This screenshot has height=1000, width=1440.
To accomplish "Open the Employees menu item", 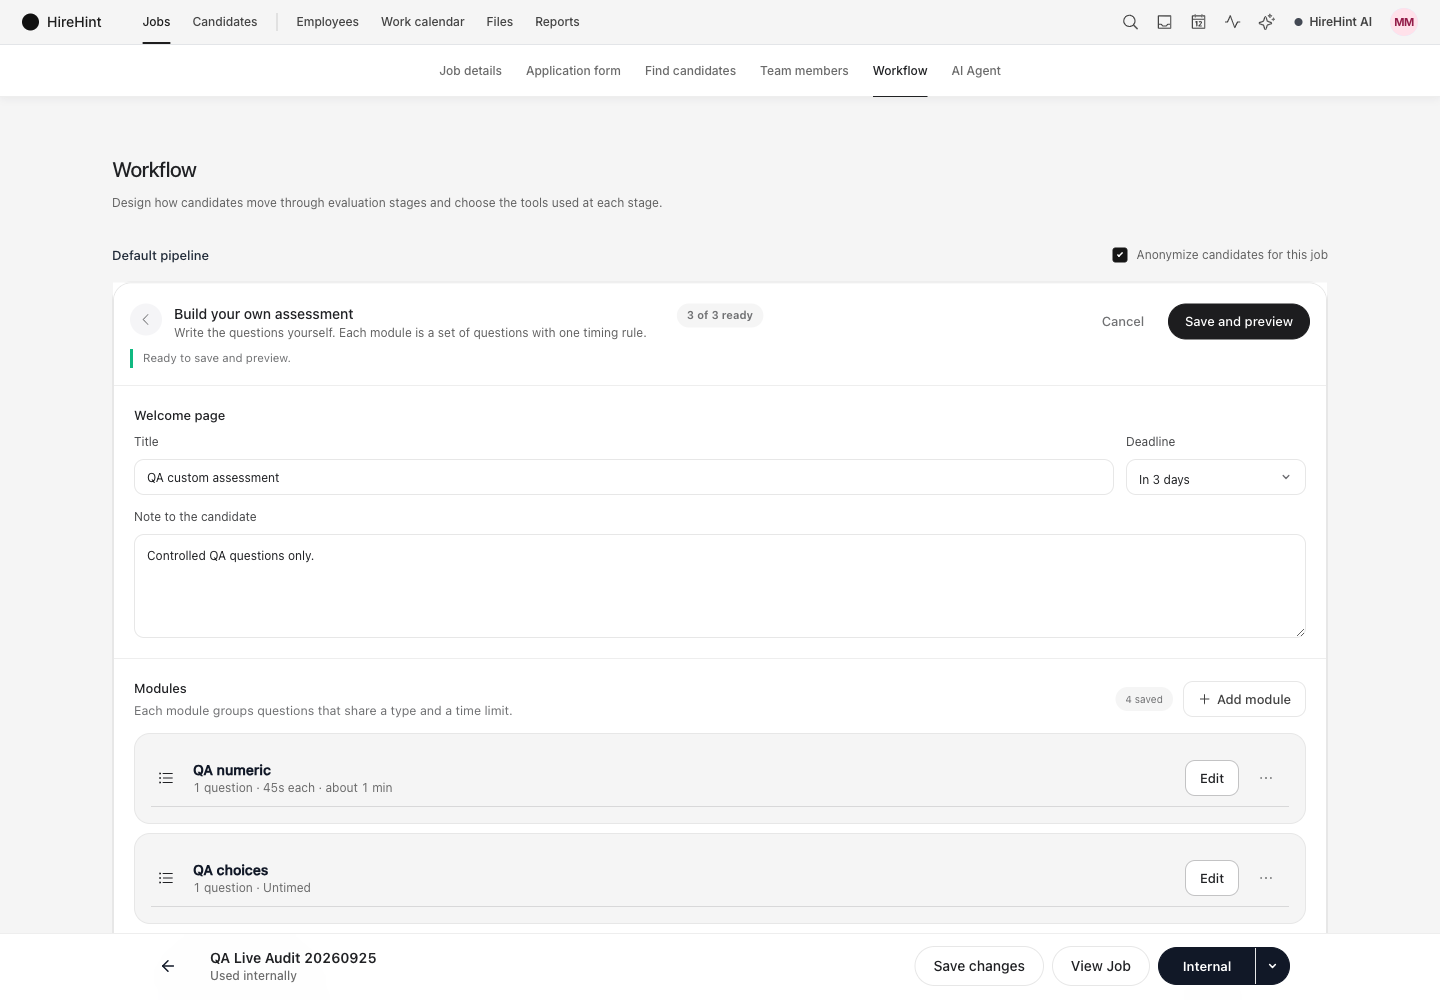I will click(x=327, y=22).
